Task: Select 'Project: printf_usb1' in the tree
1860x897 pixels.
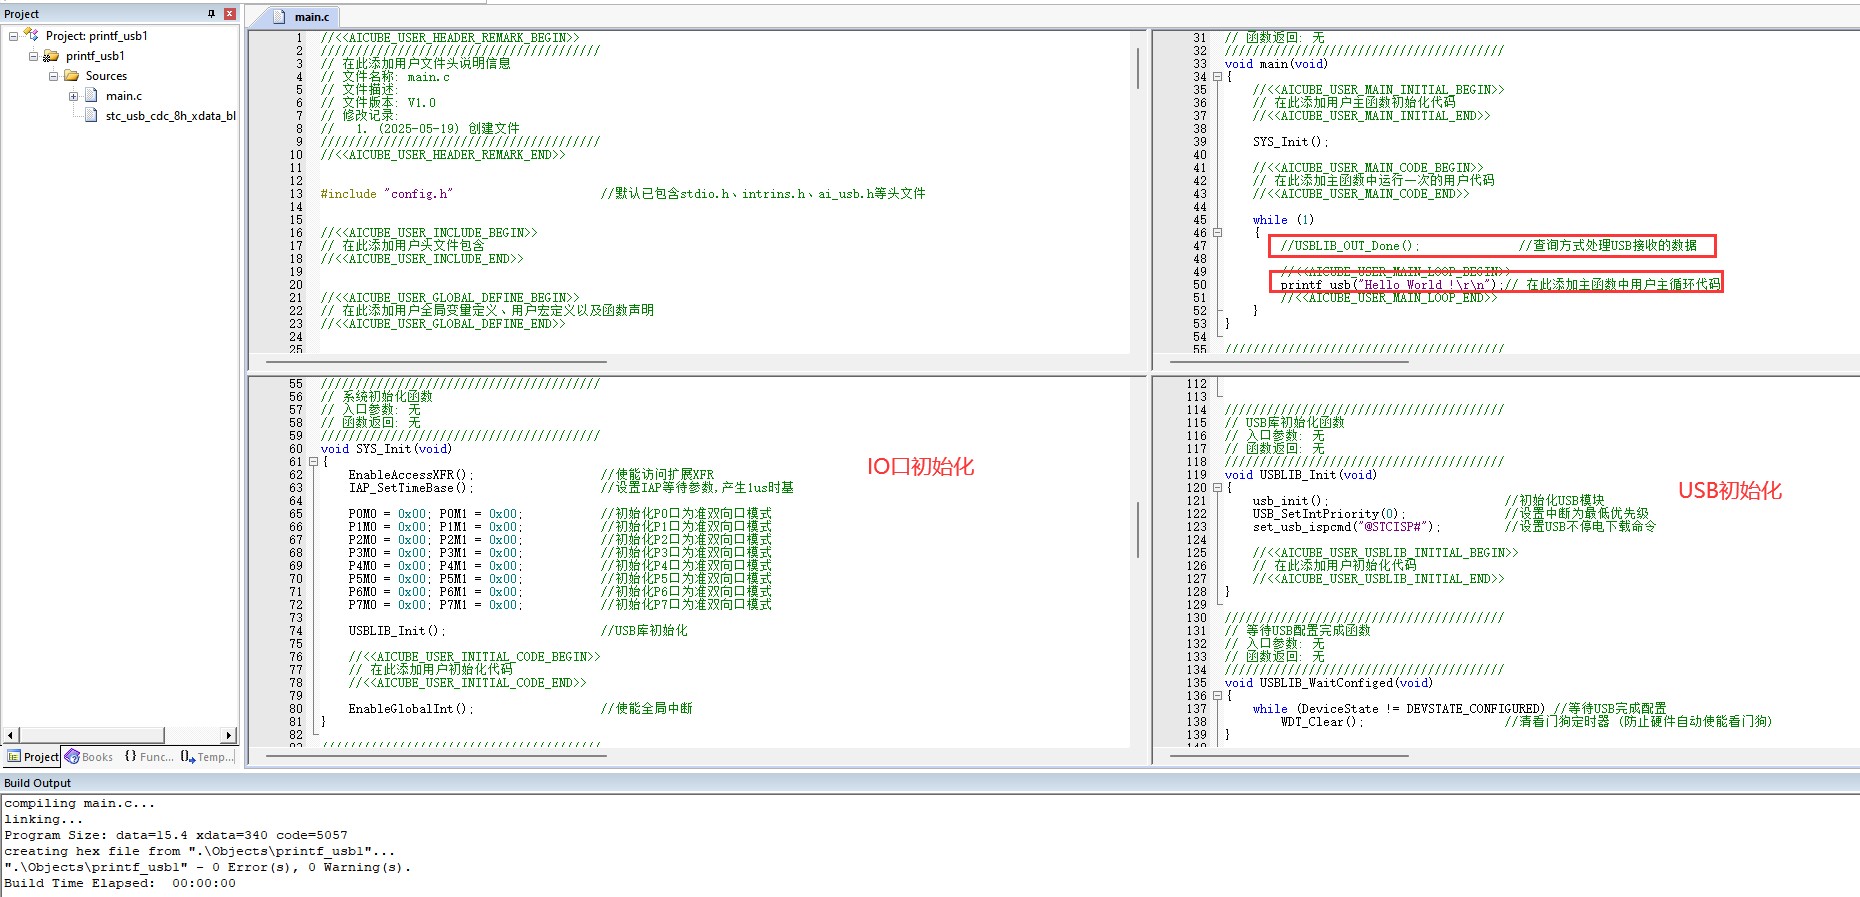Action: tap(97, 36)
